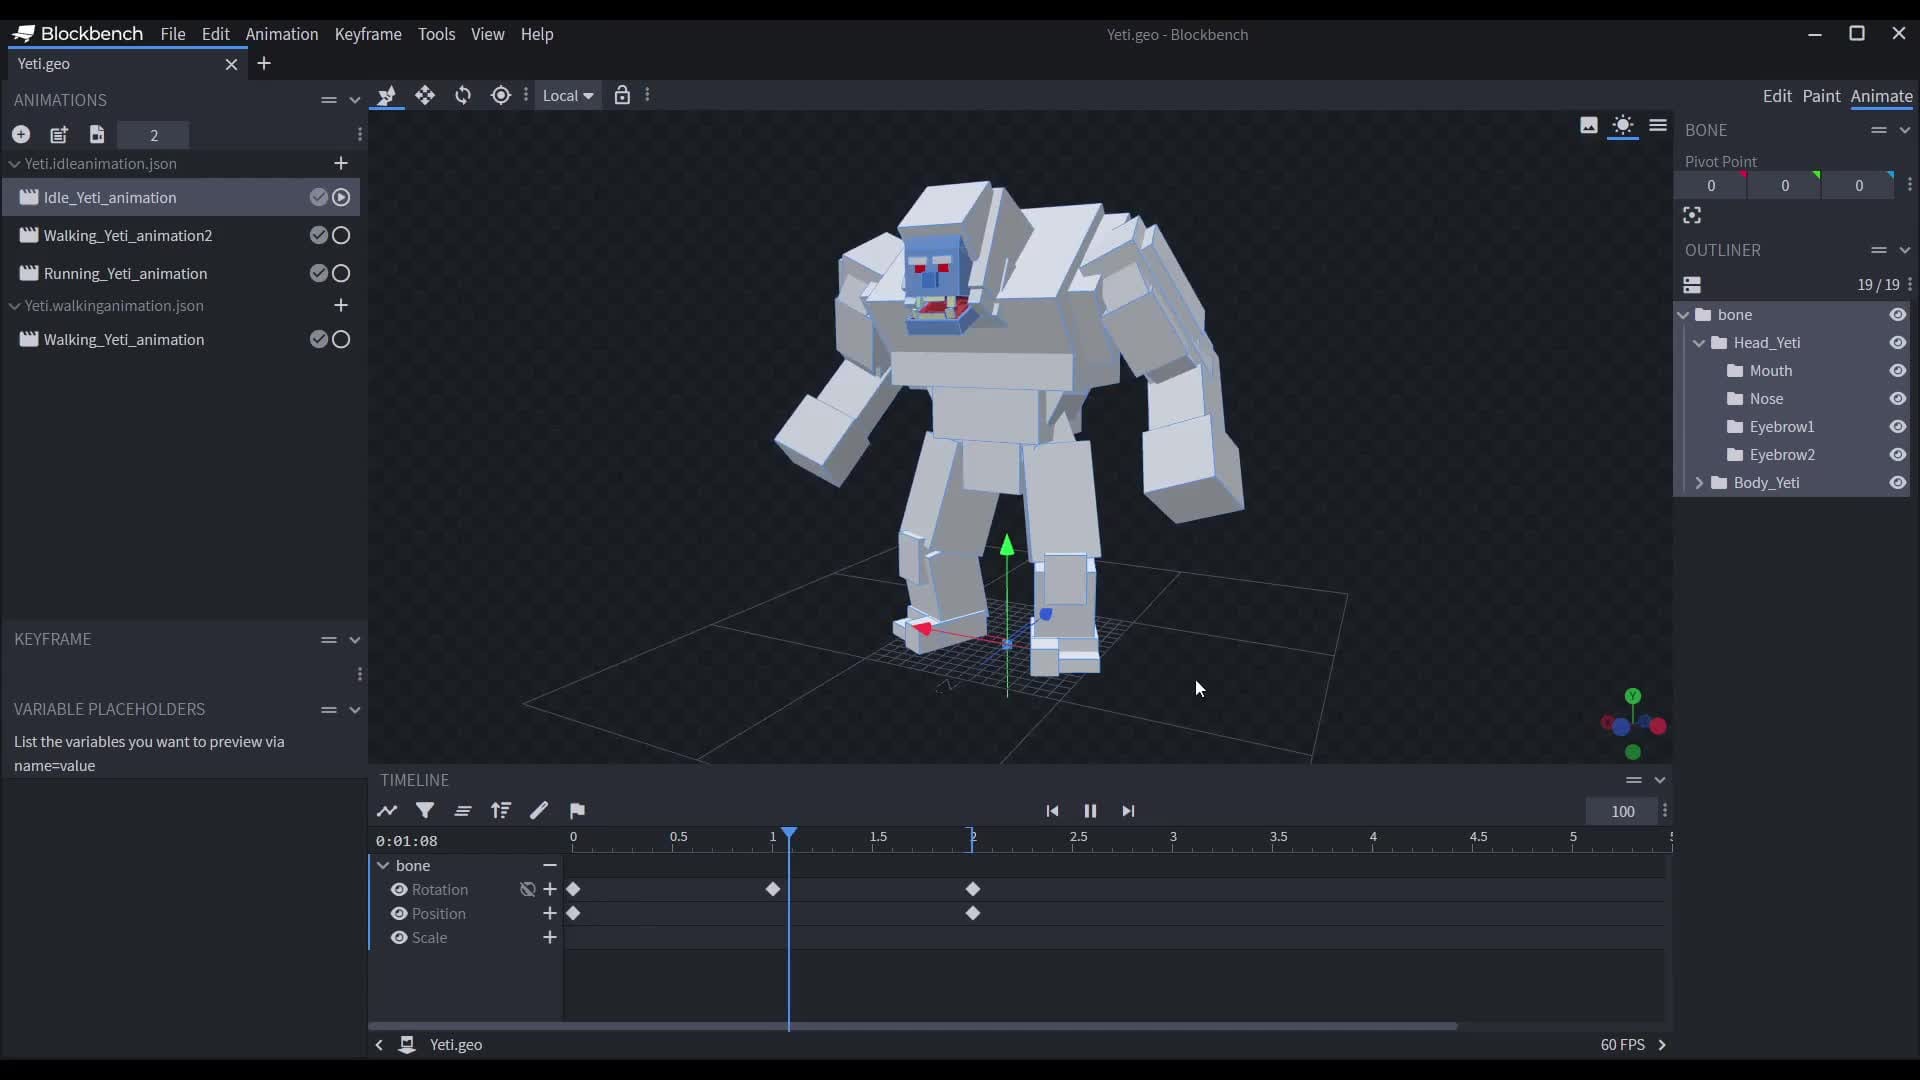Hide the Mouth bone in the outliner
Image resolution: width=1920 pixels, height=1080 pixels.
1897,371
